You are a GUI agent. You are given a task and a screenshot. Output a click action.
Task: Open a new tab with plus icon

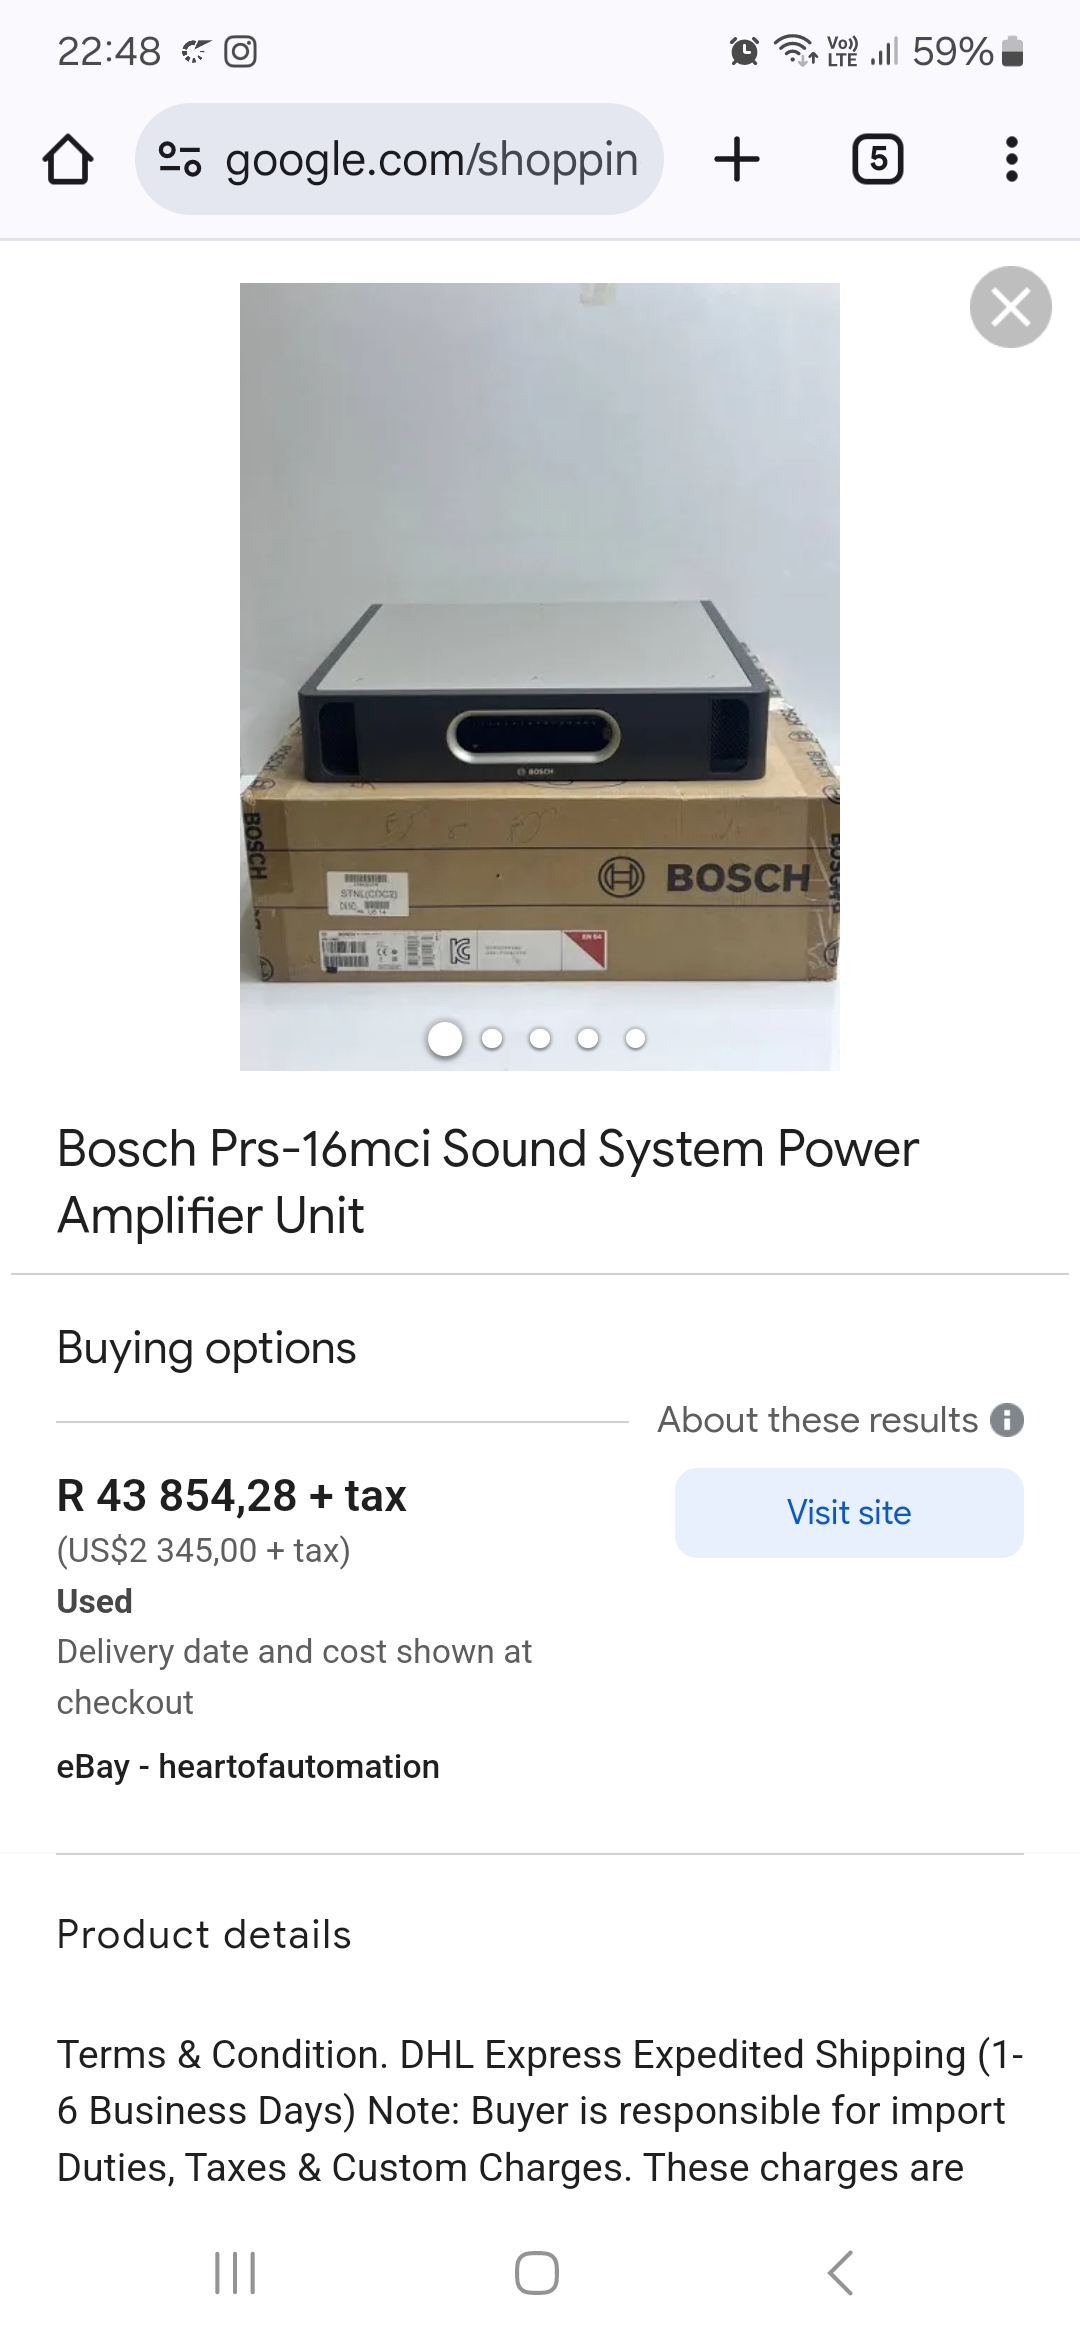point(737,160)
